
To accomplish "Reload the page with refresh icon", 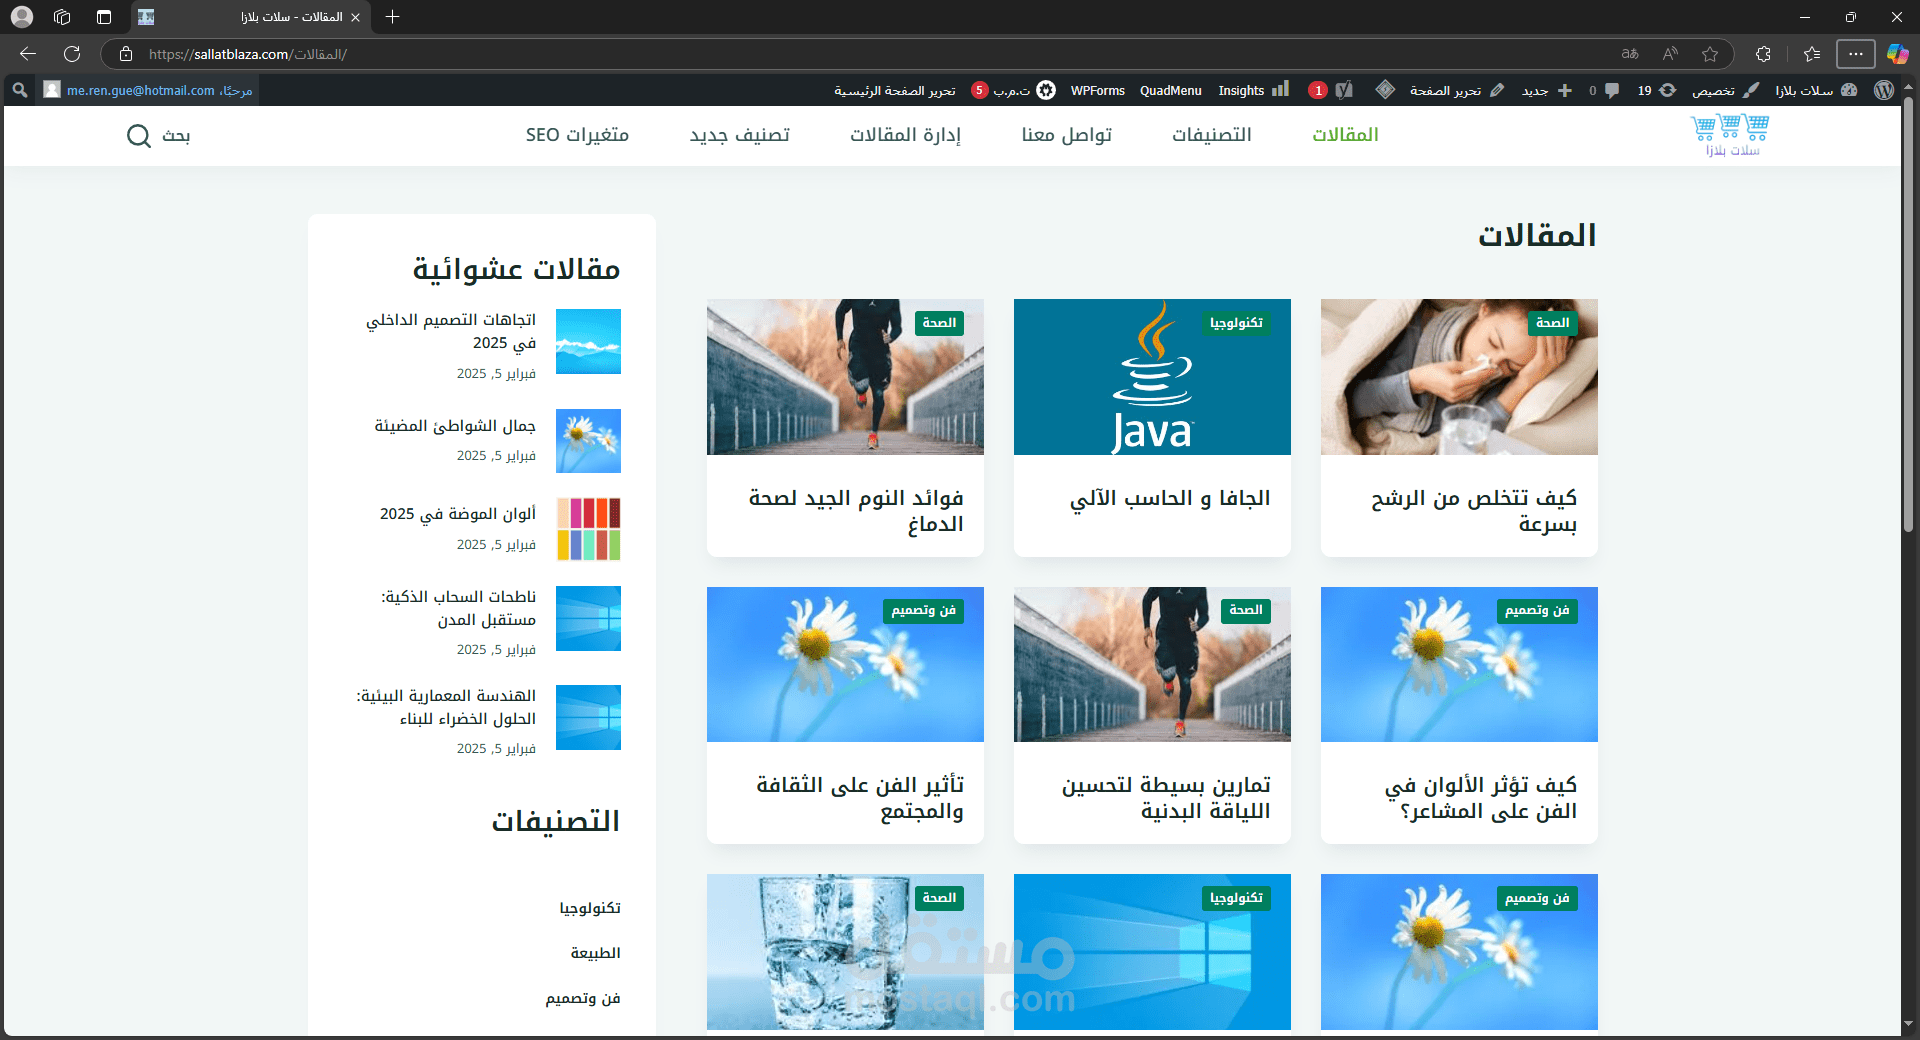I will pos(72,54).
